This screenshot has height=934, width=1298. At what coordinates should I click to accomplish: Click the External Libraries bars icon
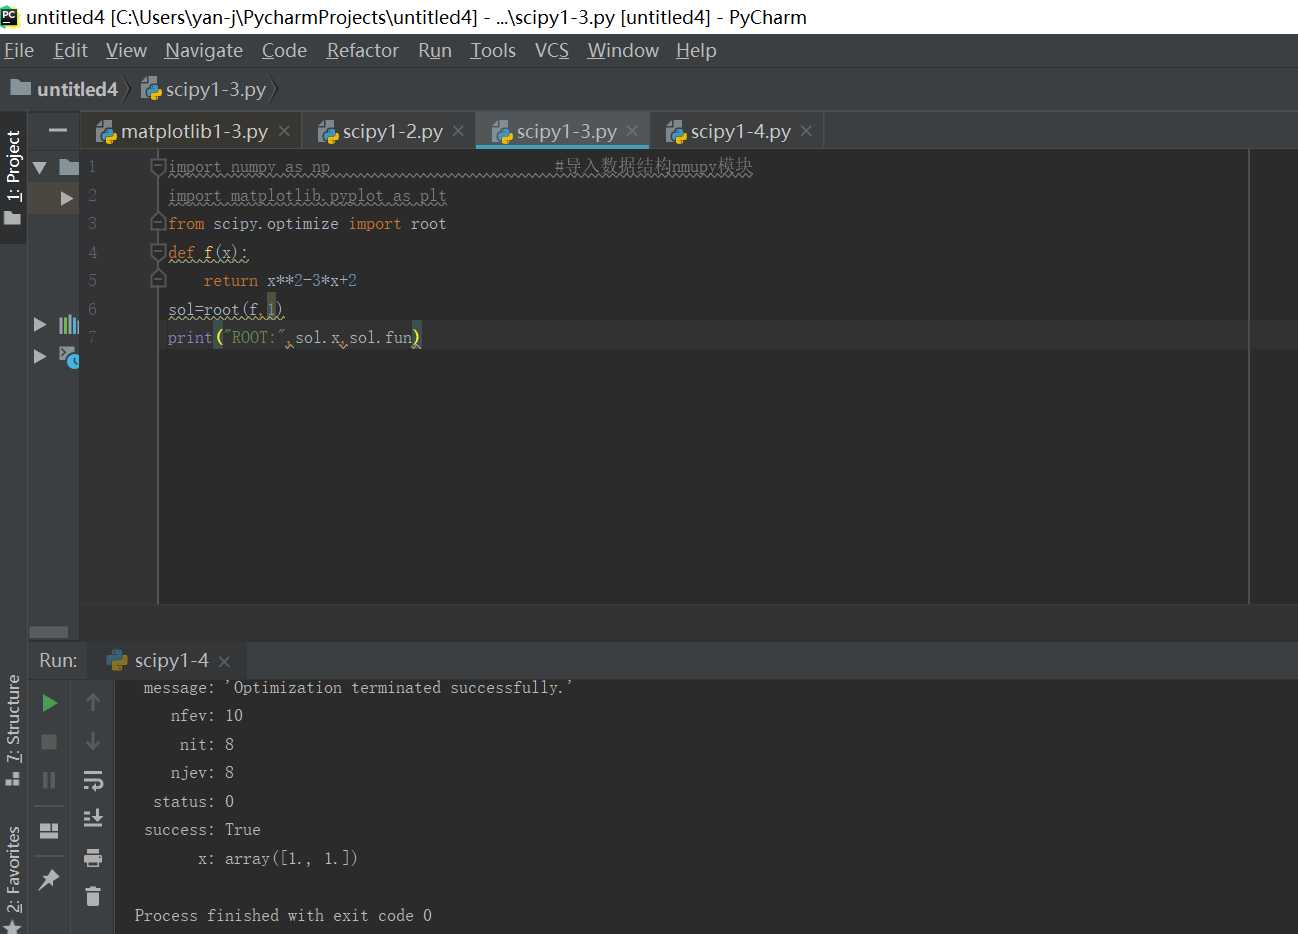pos(68,324)
